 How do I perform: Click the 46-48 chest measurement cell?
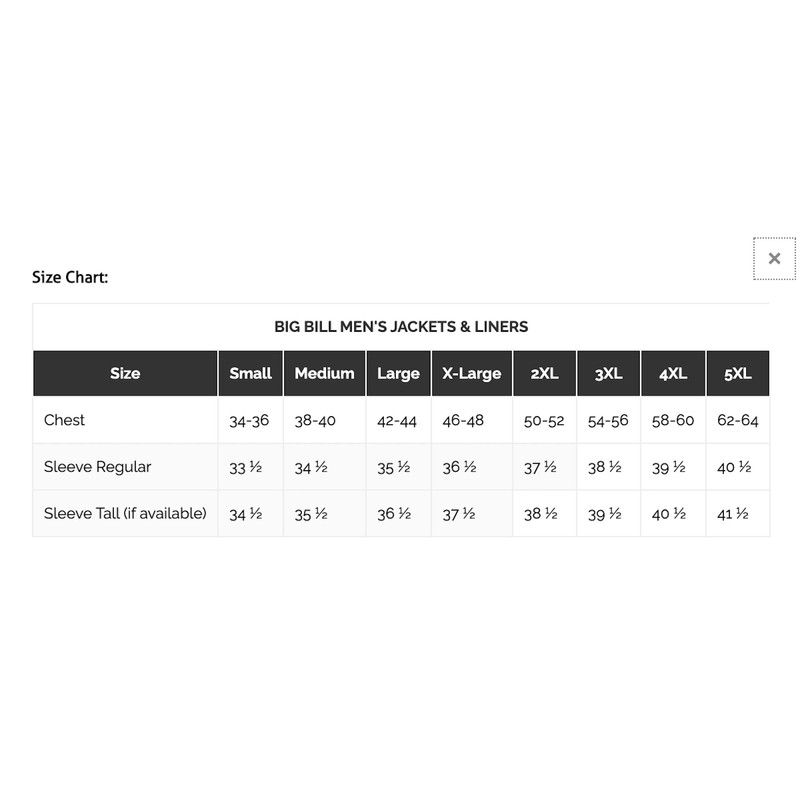coord(463,421)
